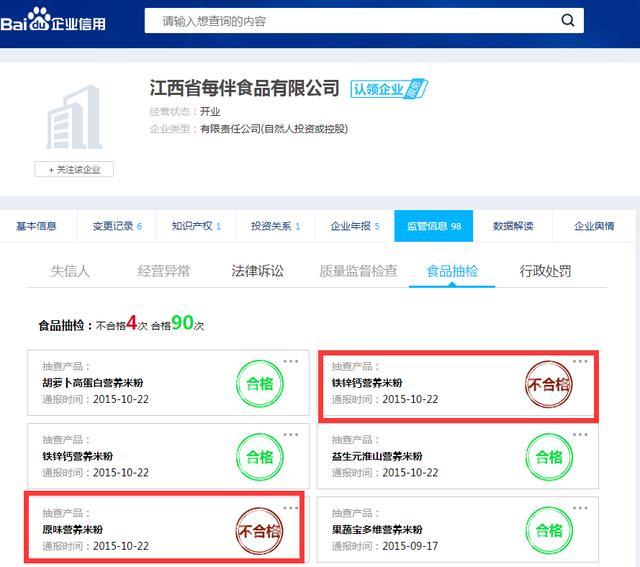Open the 数据解读 tab

tap(513, 226)
